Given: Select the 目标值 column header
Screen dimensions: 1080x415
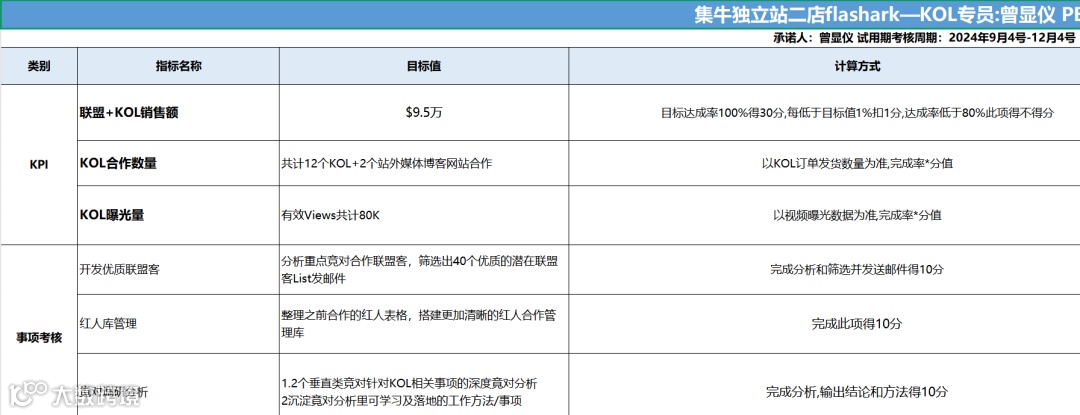Looking at the screenshot, I should click(424, 66).
